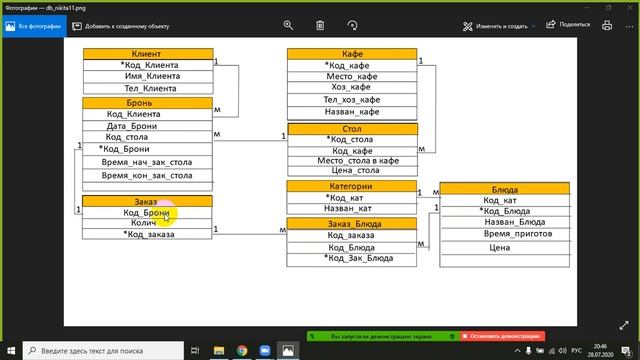Click the *Код_Брони field in Бронь

click(147, 149)
